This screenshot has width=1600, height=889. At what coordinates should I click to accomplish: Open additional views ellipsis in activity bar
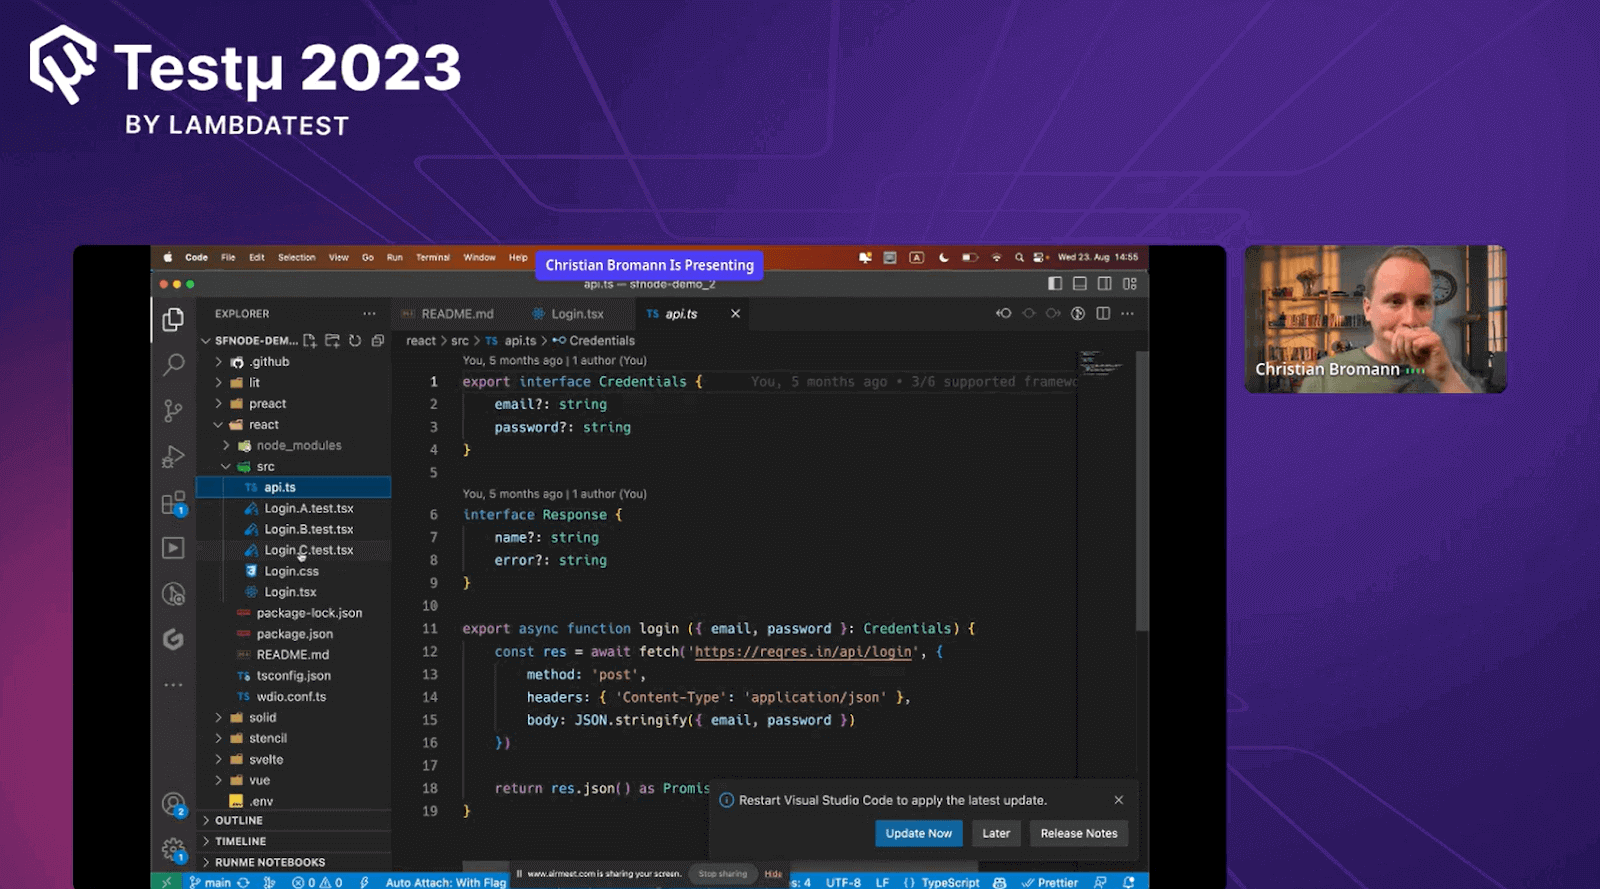click(173, 685)
